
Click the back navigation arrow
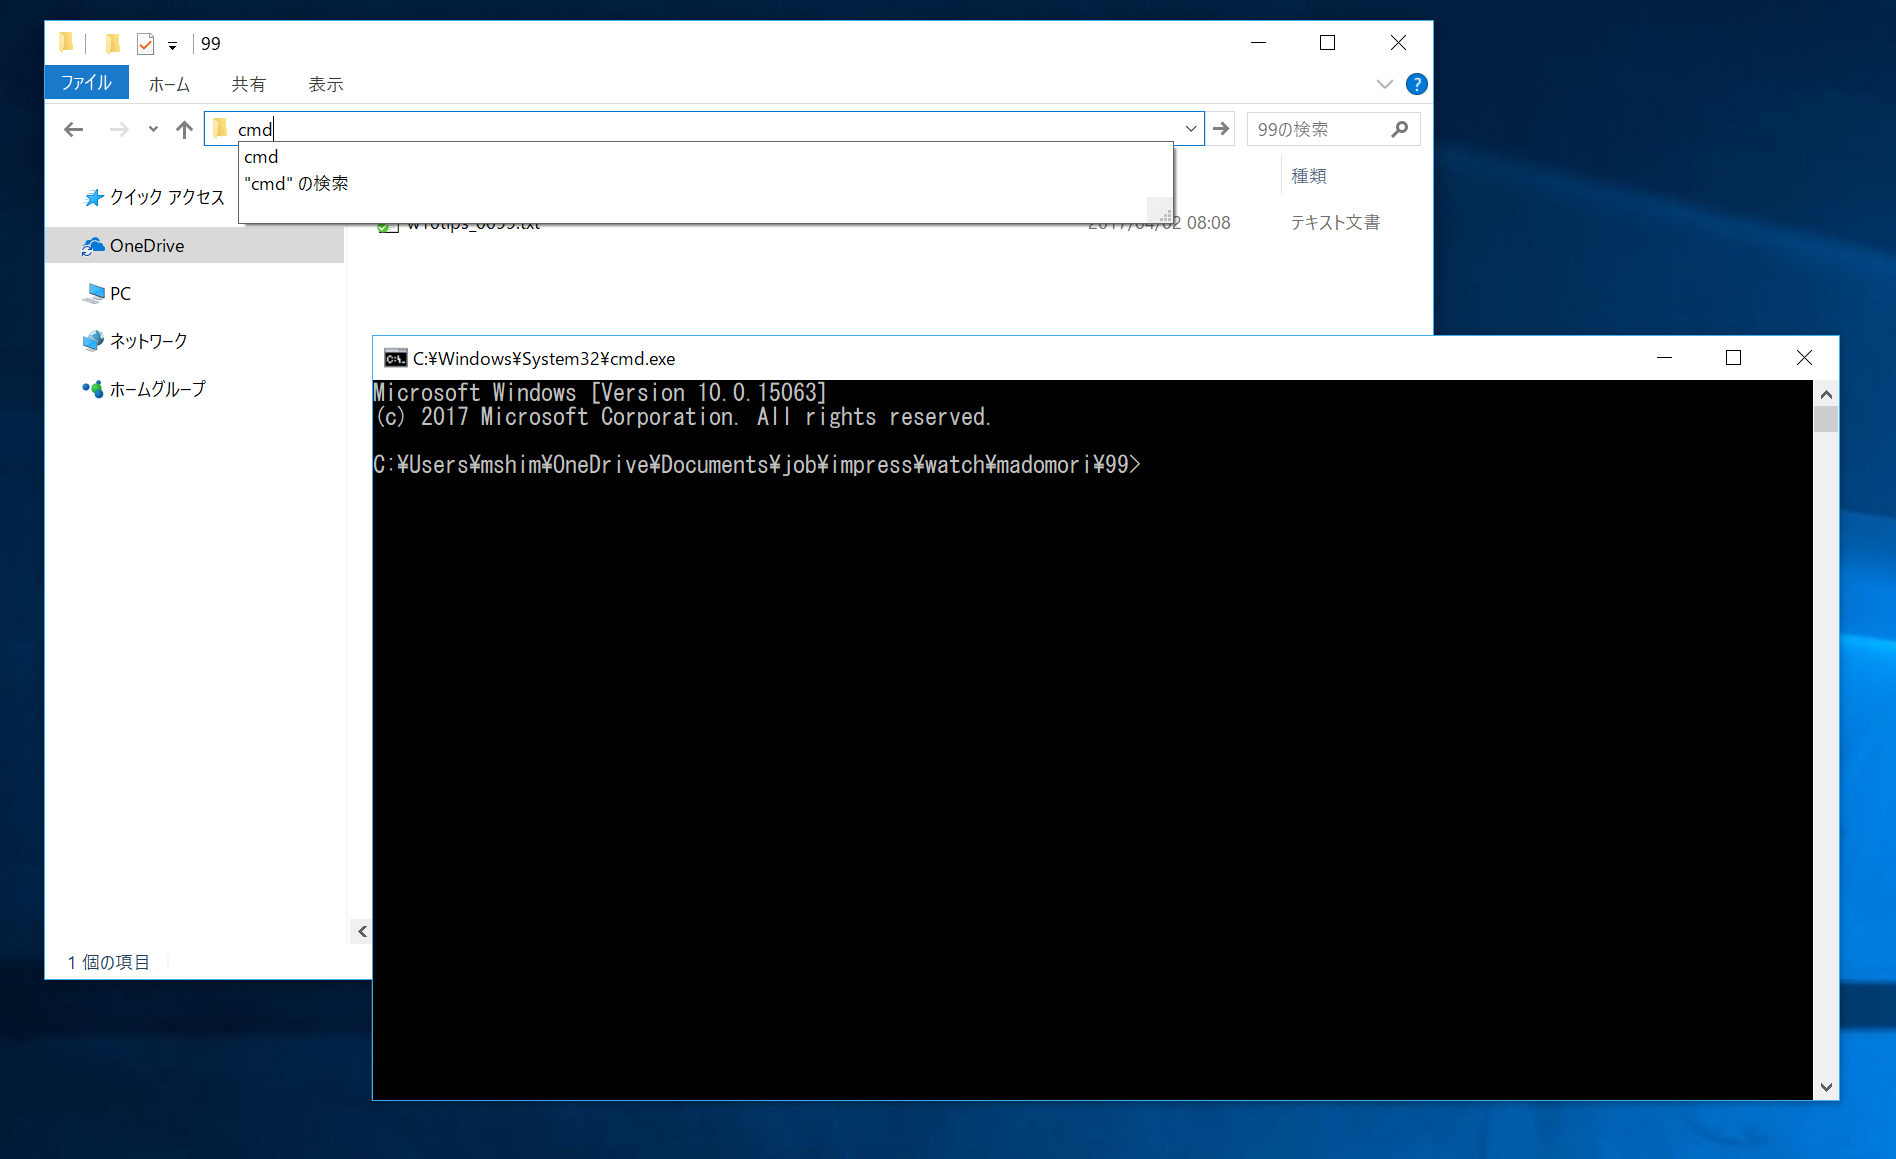pyautogui.click(x=74, y=129)
